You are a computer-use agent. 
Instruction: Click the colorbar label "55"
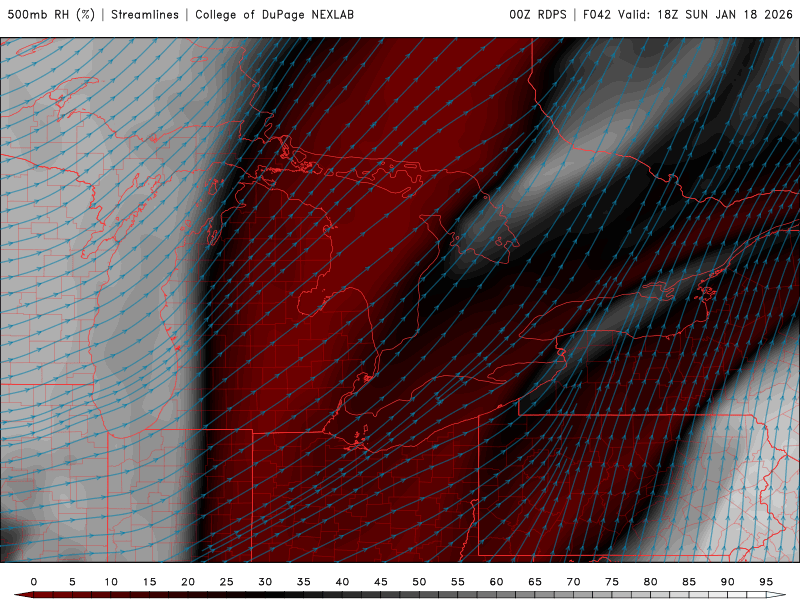pos(458,582)
